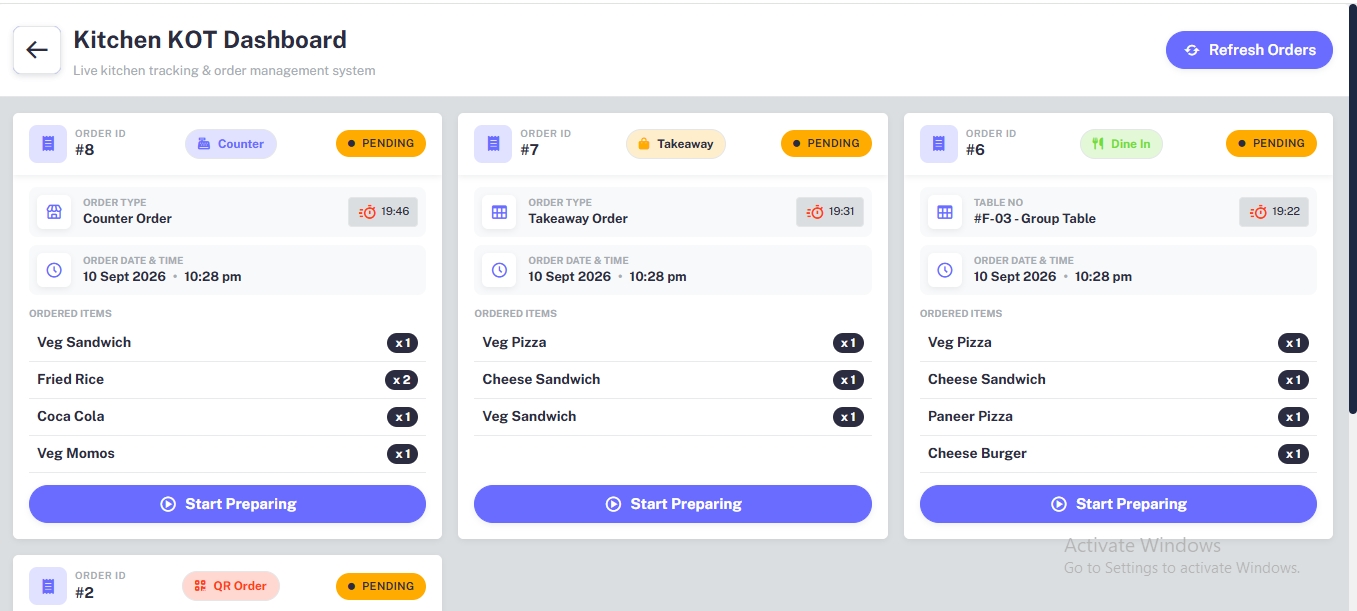The width and height of the screenshot is (1357, 611).
Task: Select Cheese Sandwich in order #6
Action: pos(1118,380)
